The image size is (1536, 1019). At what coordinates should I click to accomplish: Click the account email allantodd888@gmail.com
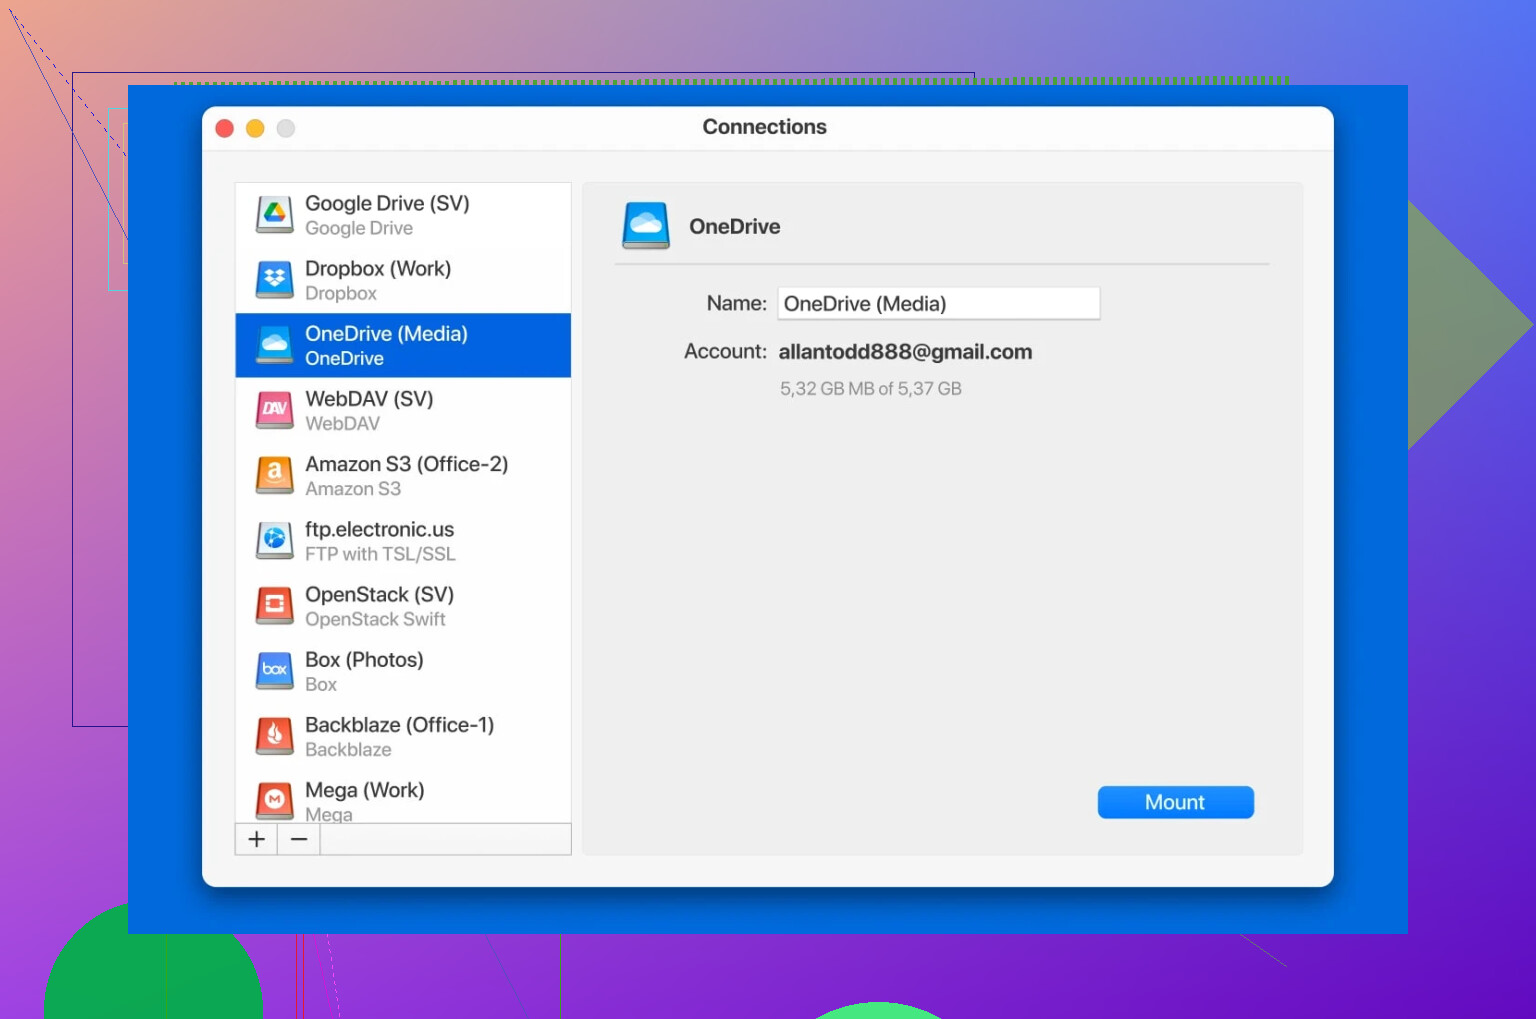click(905, 352)
